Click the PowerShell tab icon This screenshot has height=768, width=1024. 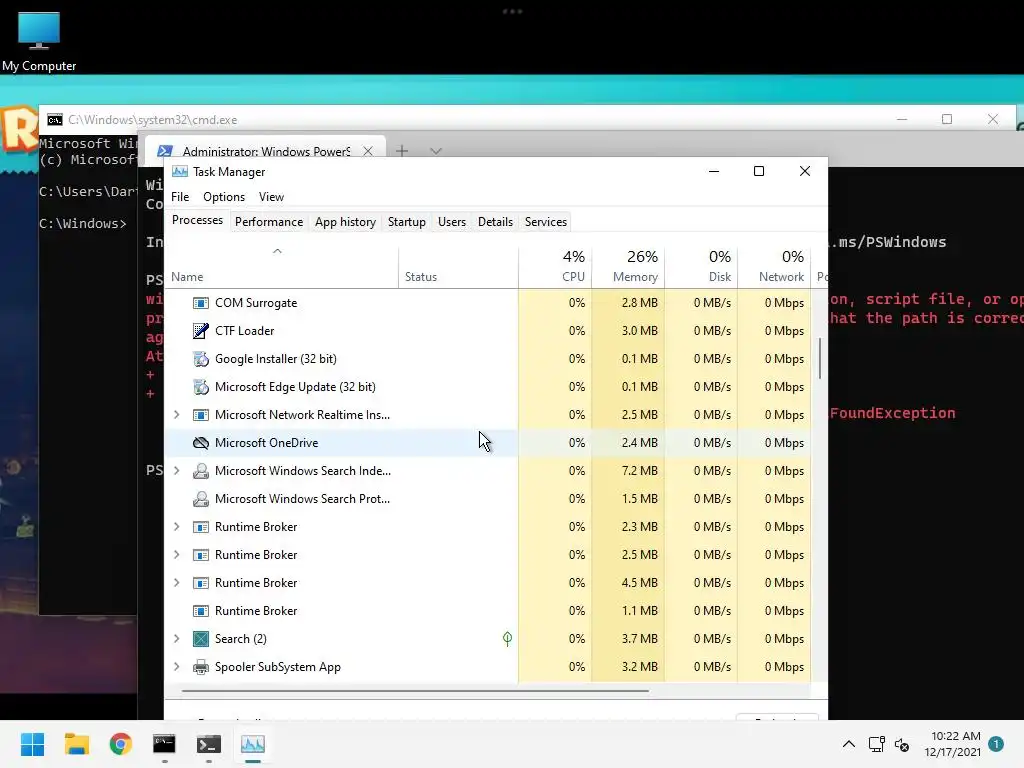tap(165, 152)
